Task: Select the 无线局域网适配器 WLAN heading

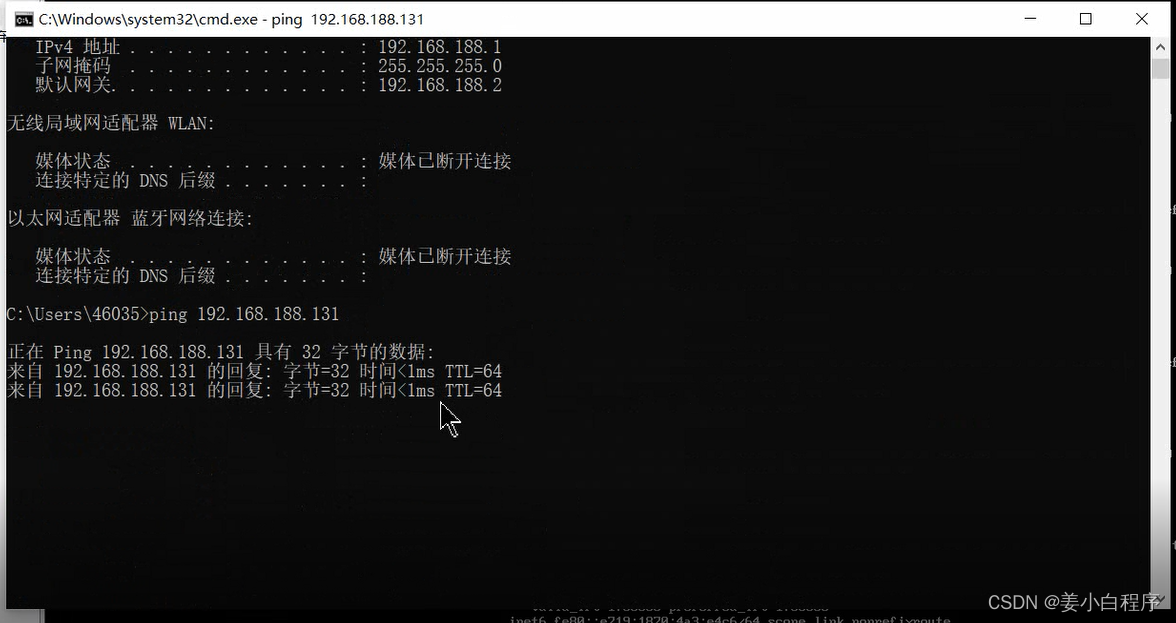Action: coord(111,123)
